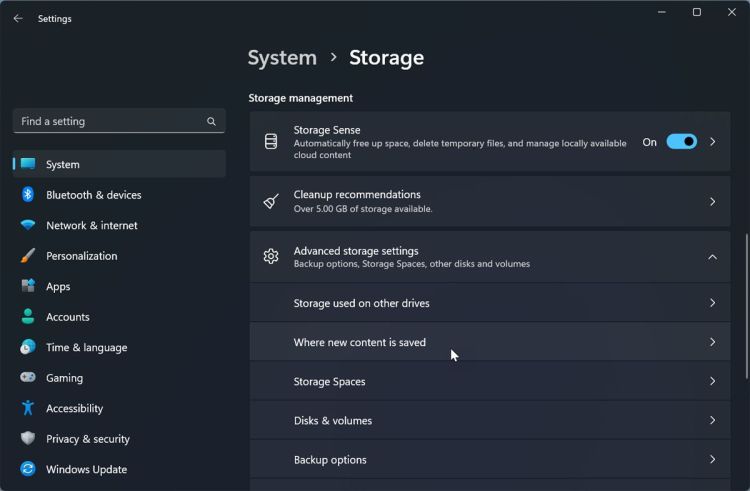Click the System breadcrumb link

click(282, 58)
